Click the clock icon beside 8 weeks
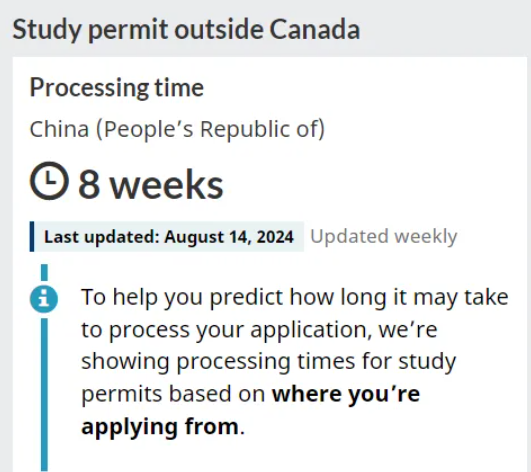This screenshot has height=472, width=531. pos(49,180)
